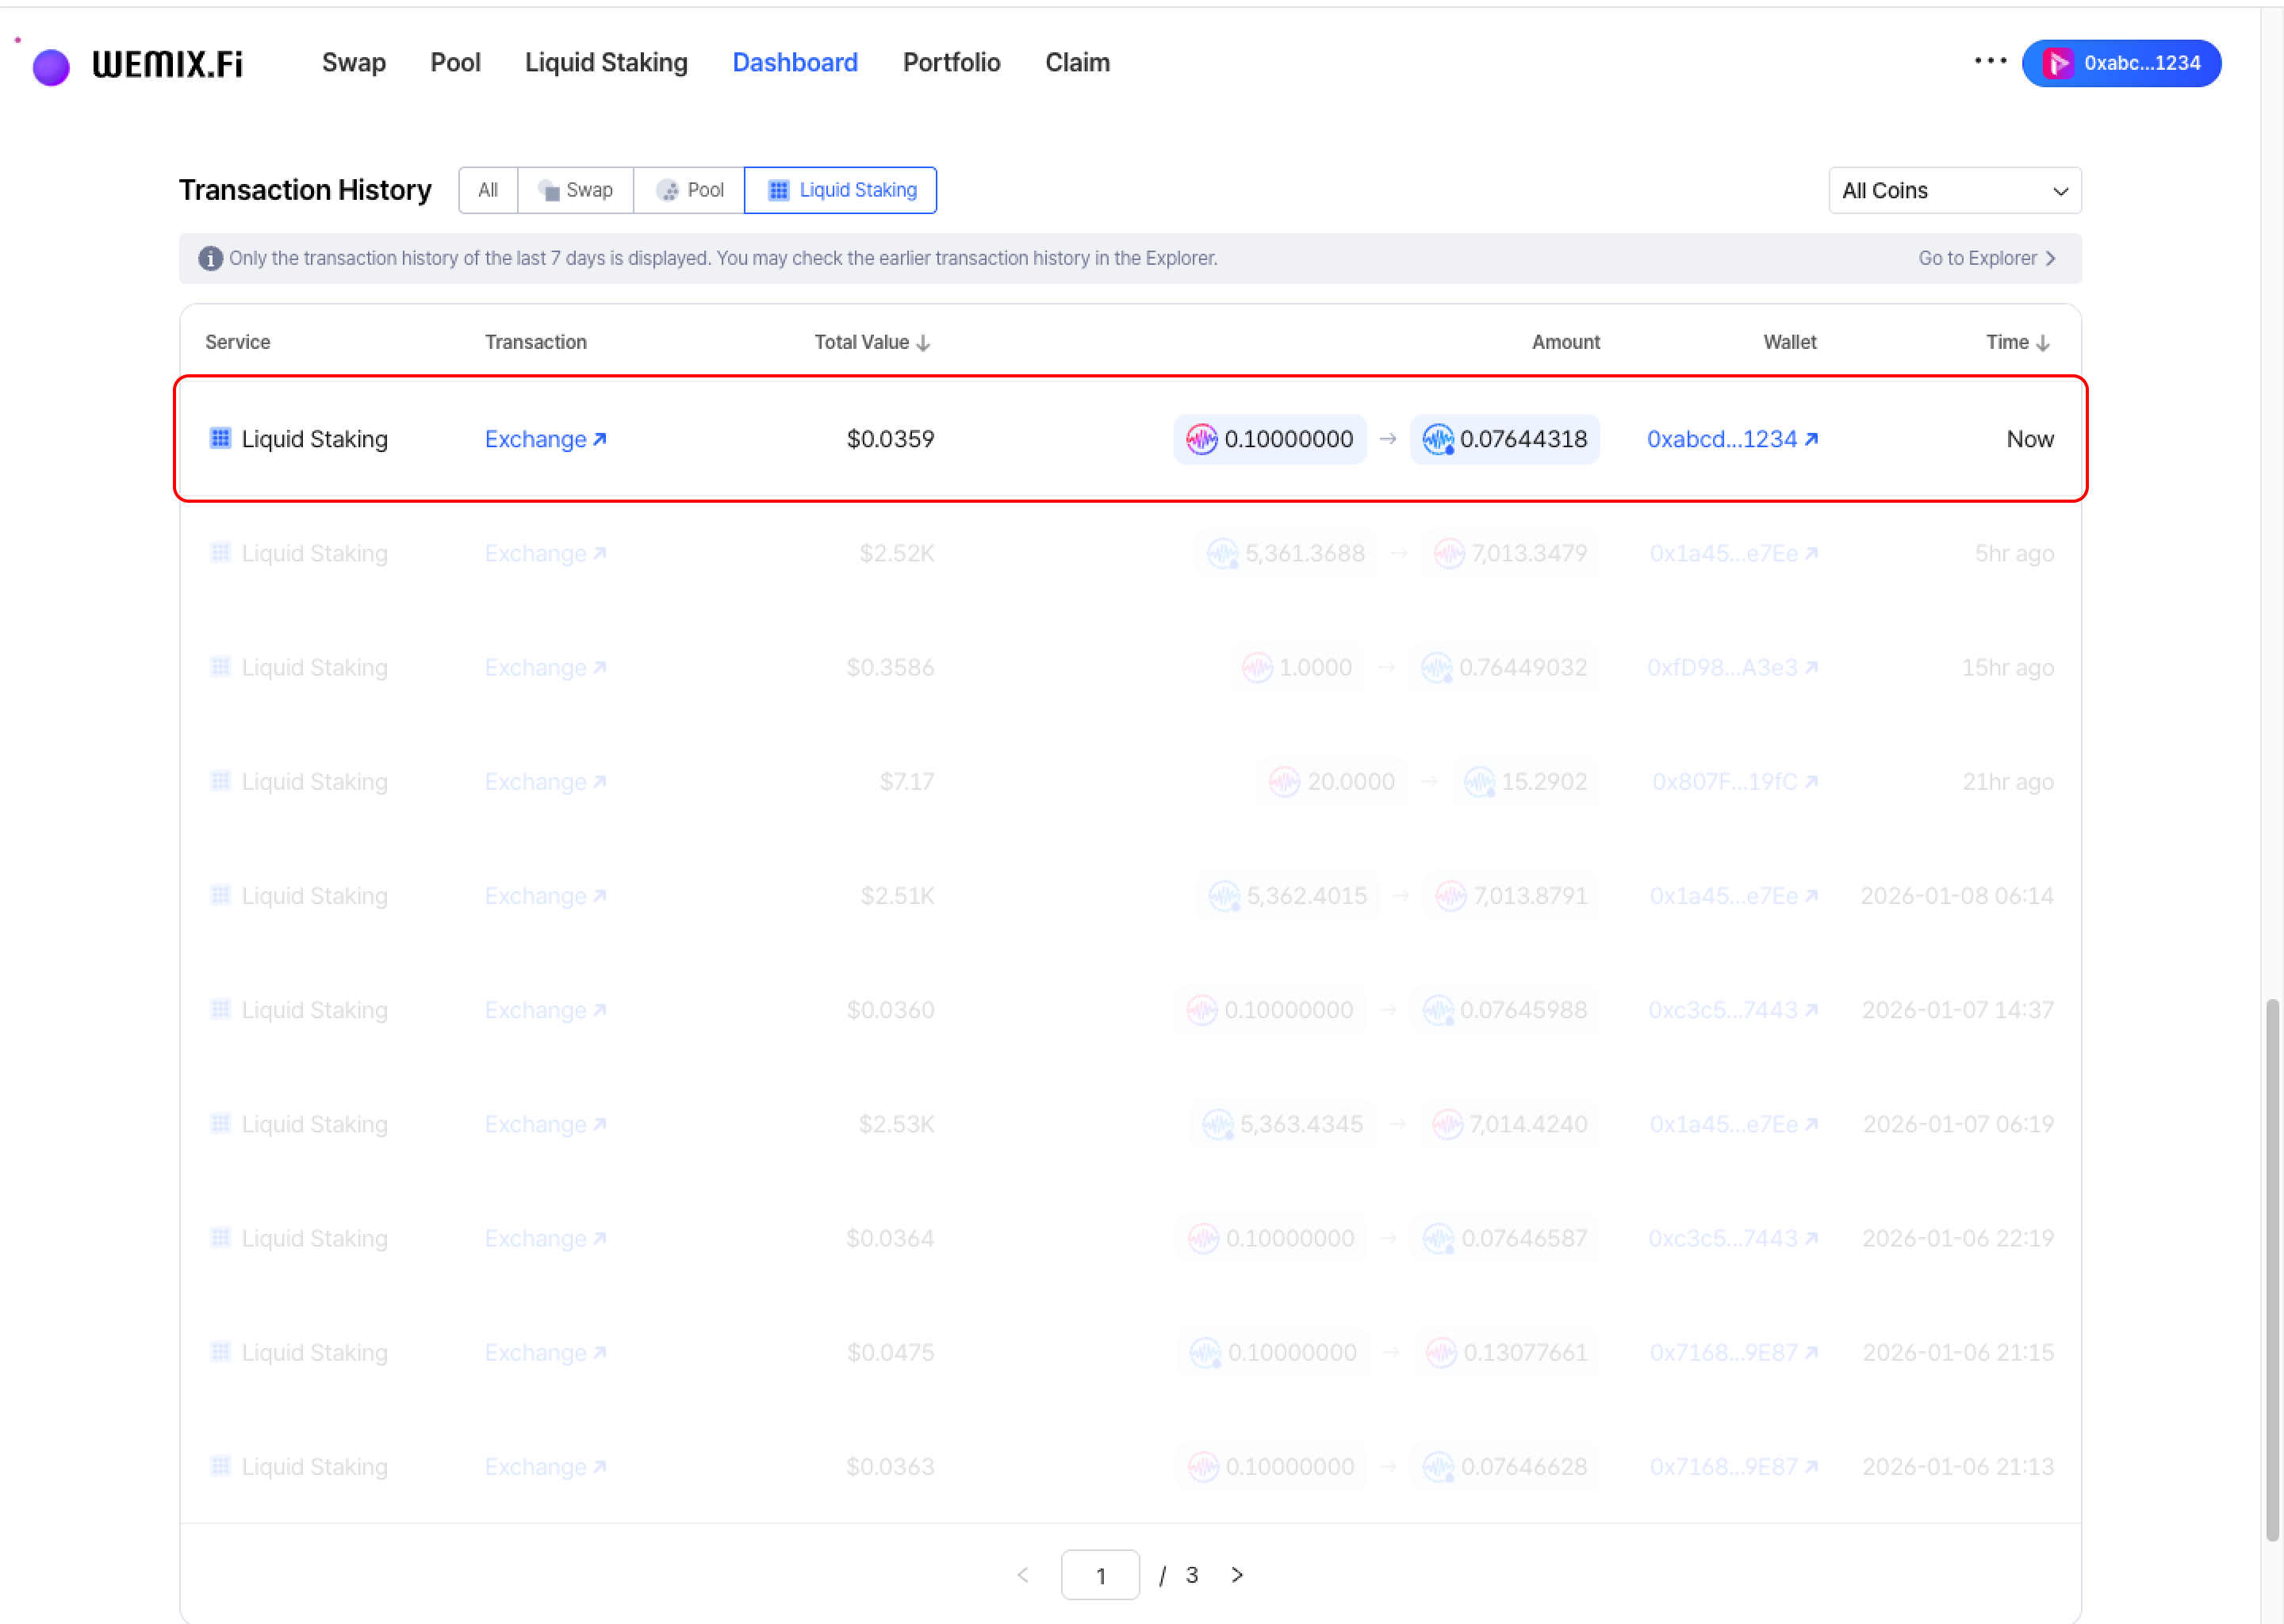
Task: Click the wallet avatar icon in header
Action: coord(2058,63)
